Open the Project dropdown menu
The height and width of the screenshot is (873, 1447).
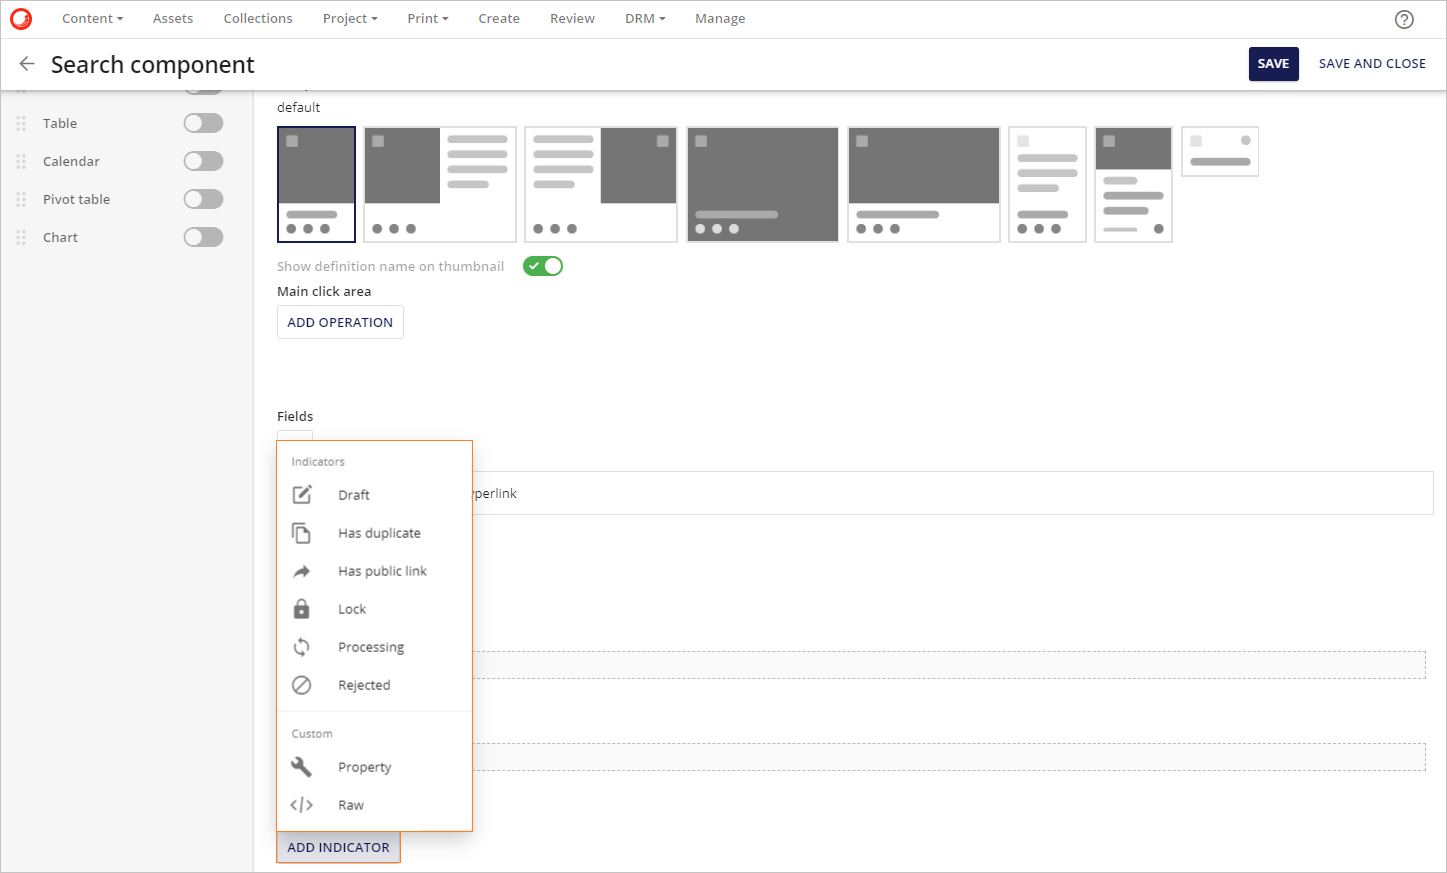350,19
